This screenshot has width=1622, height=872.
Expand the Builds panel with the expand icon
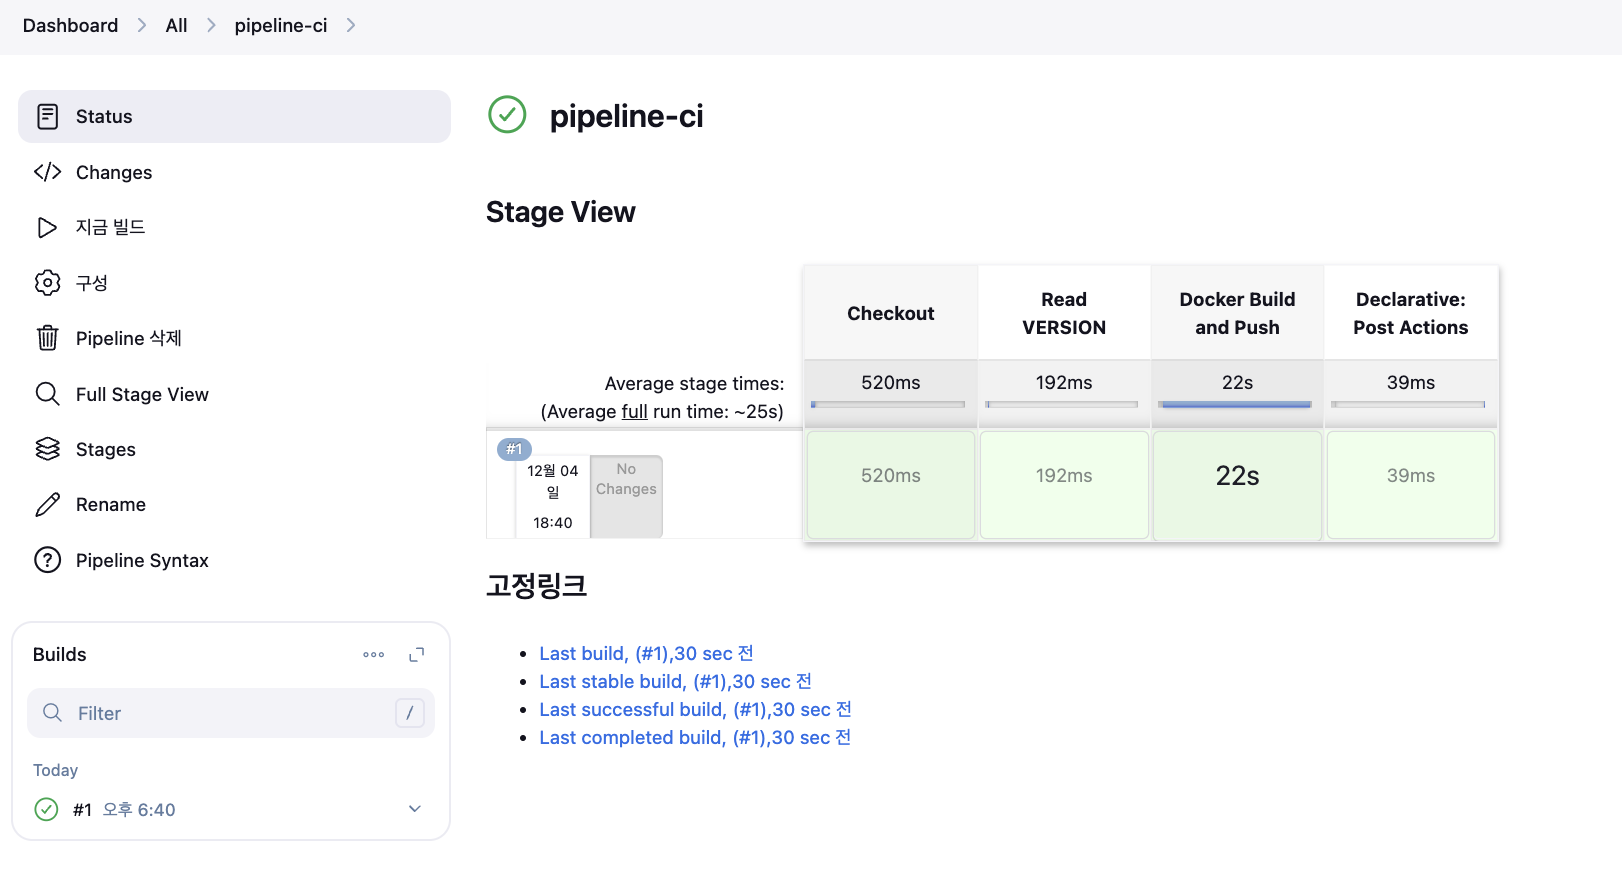pos(417,655)
